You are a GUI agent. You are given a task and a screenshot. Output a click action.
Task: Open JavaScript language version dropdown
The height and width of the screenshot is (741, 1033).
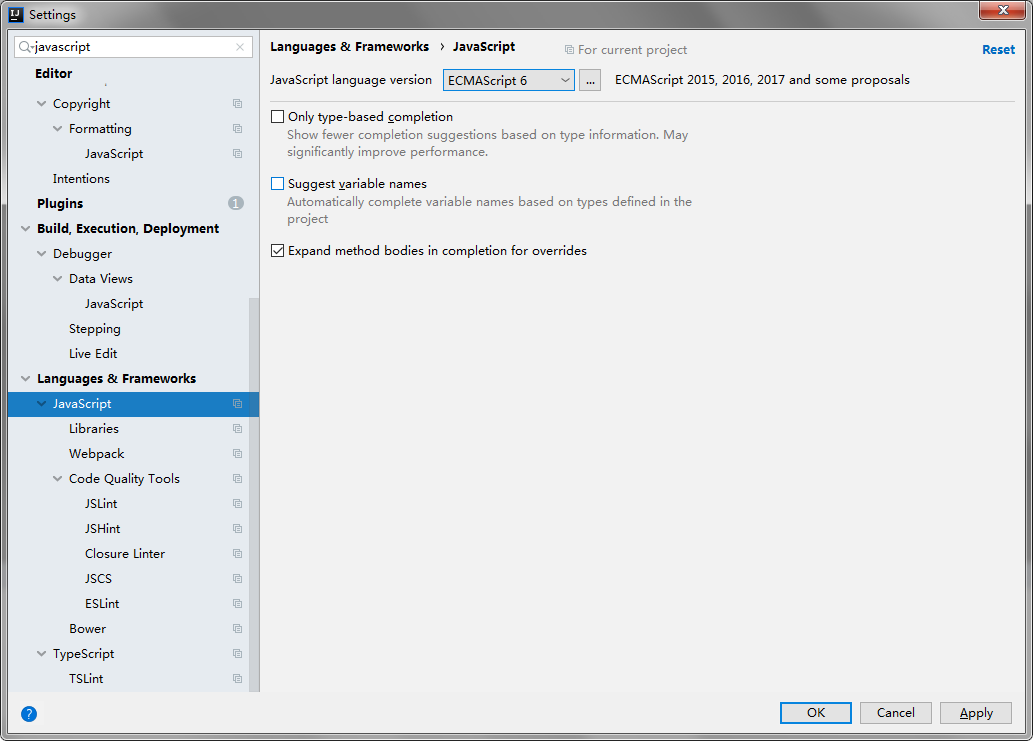509,80
